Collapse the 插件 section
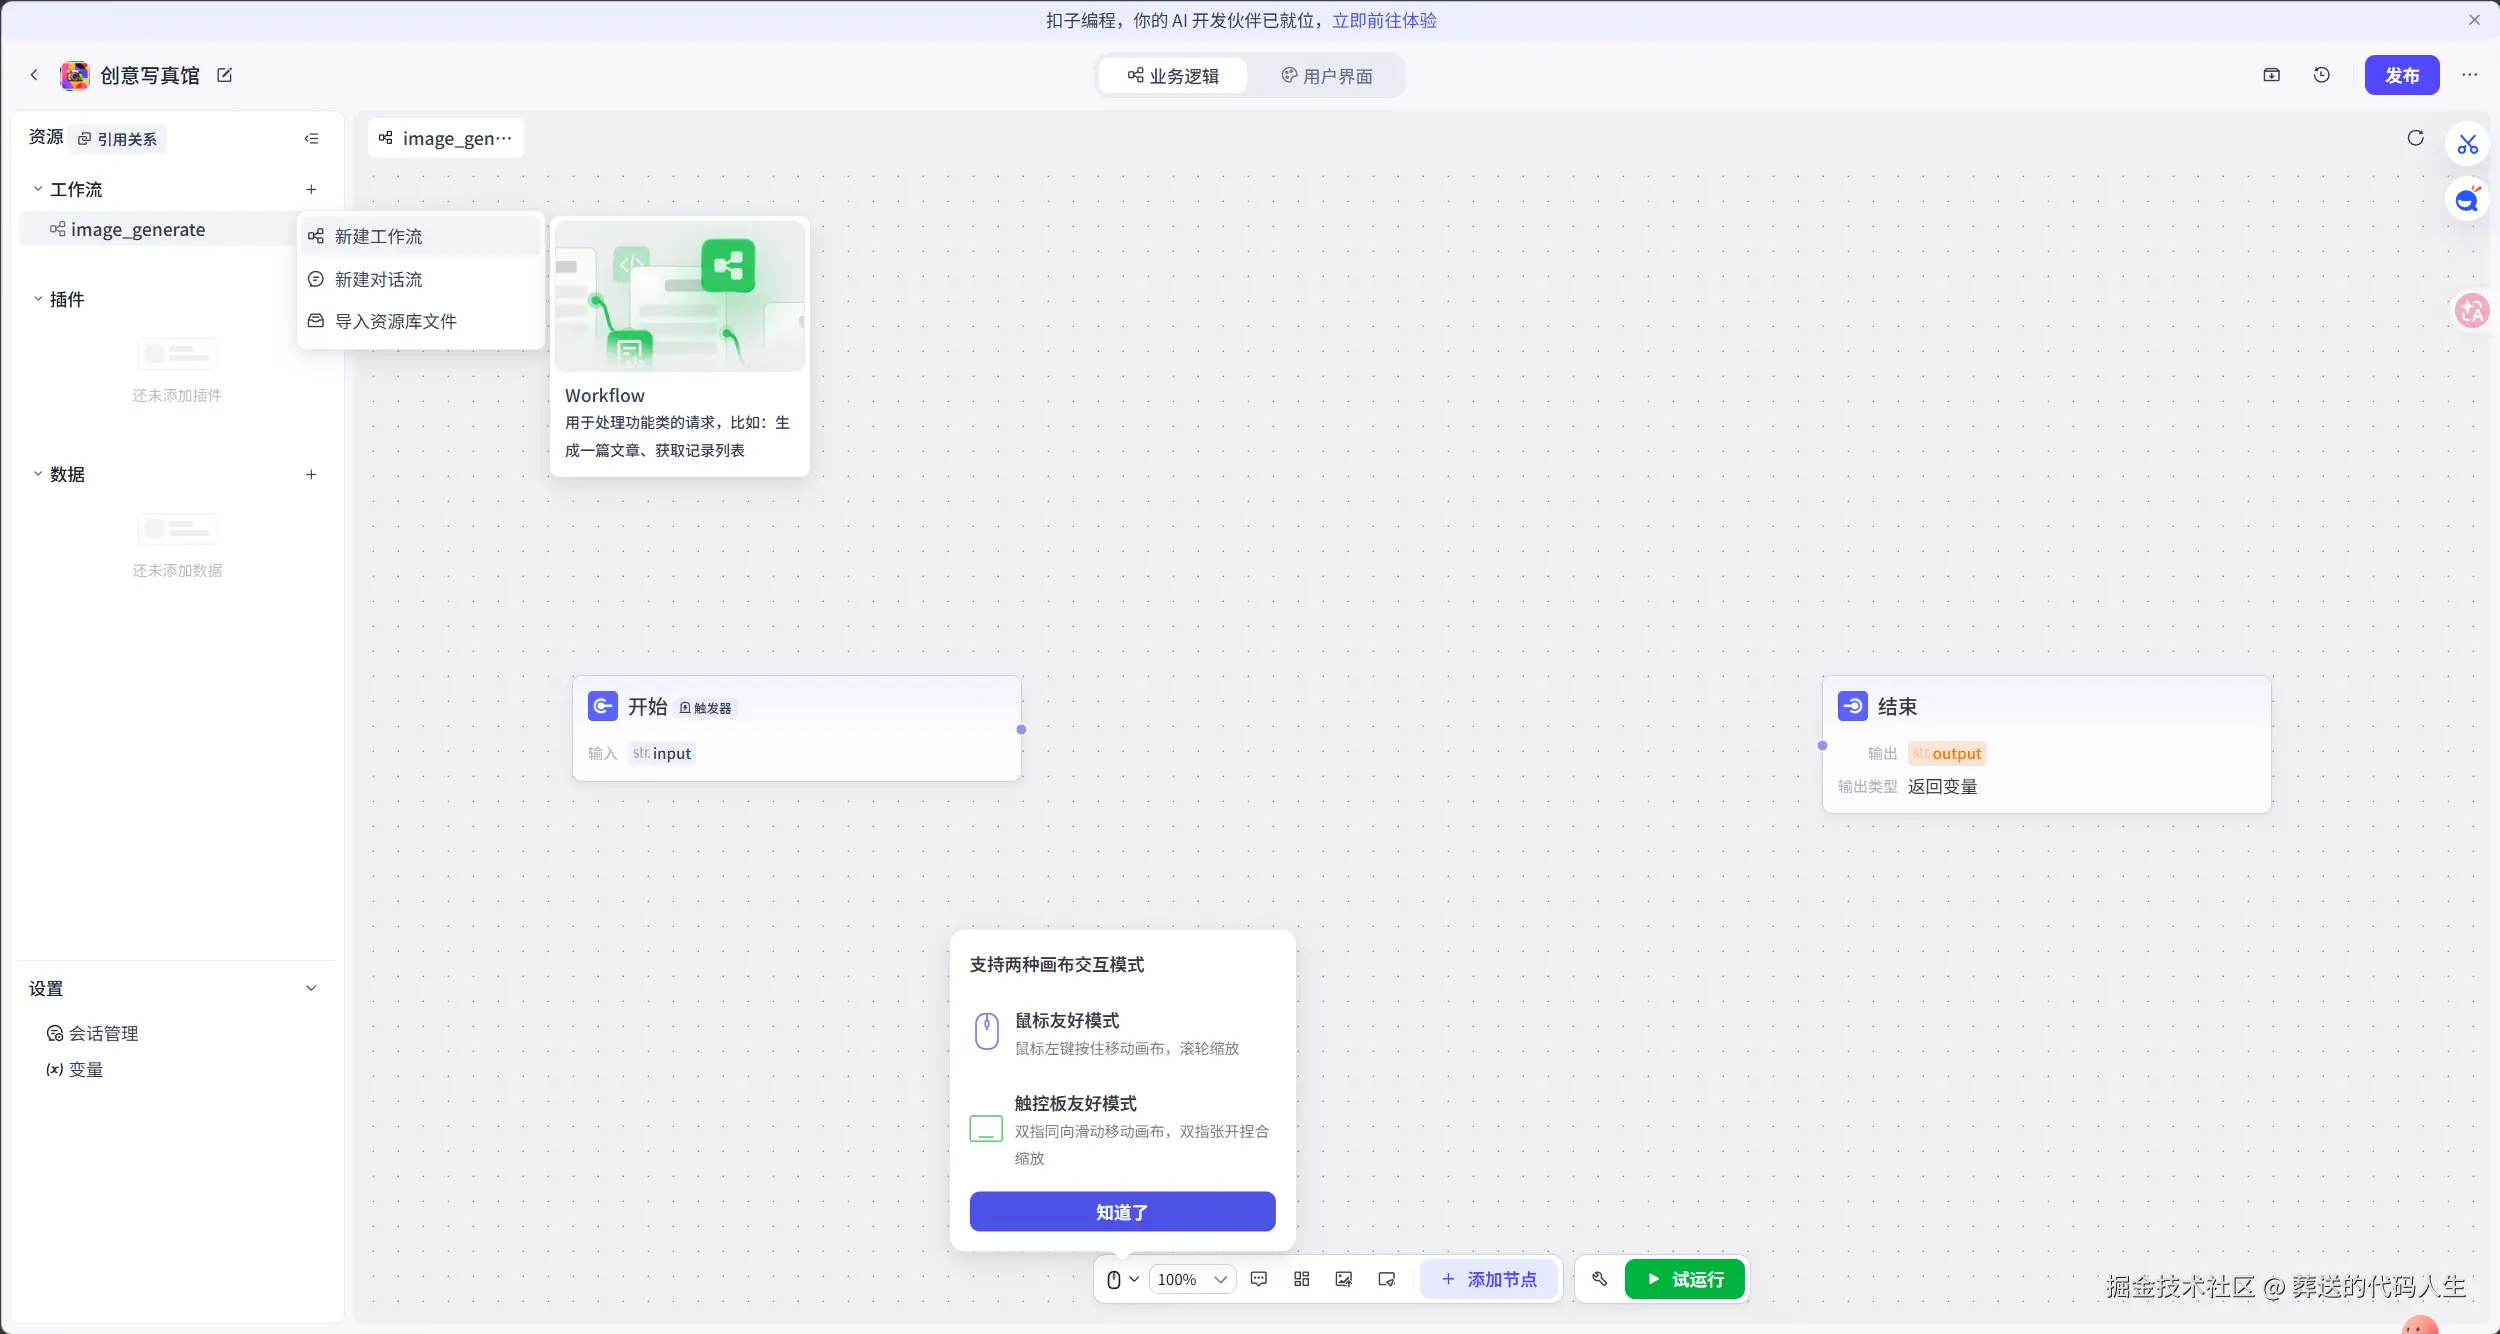The height and width of the screenshot is (1334, 2500). (38, 299)
